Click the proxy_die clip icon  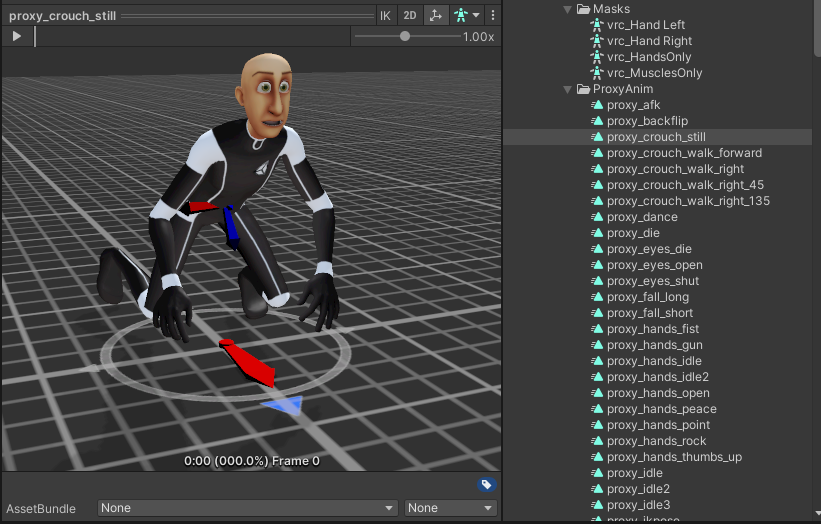597,233
